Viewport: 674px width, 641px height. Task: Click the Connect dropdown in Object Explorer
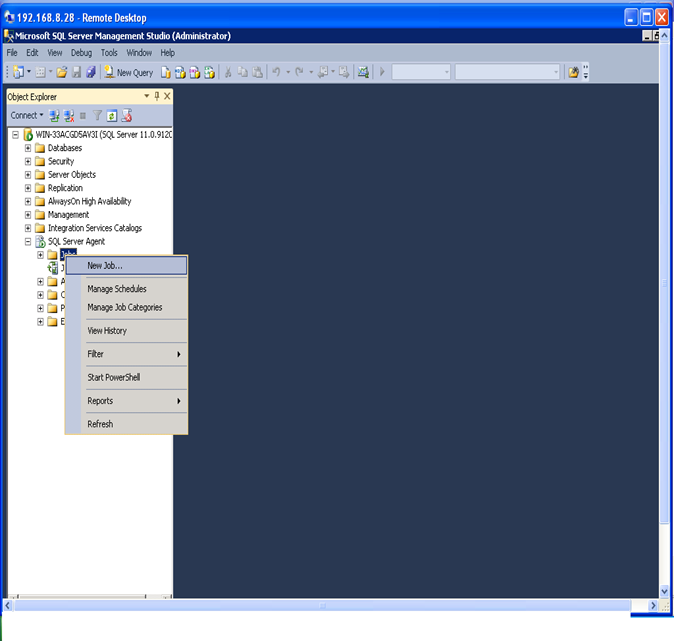point(27,115)
